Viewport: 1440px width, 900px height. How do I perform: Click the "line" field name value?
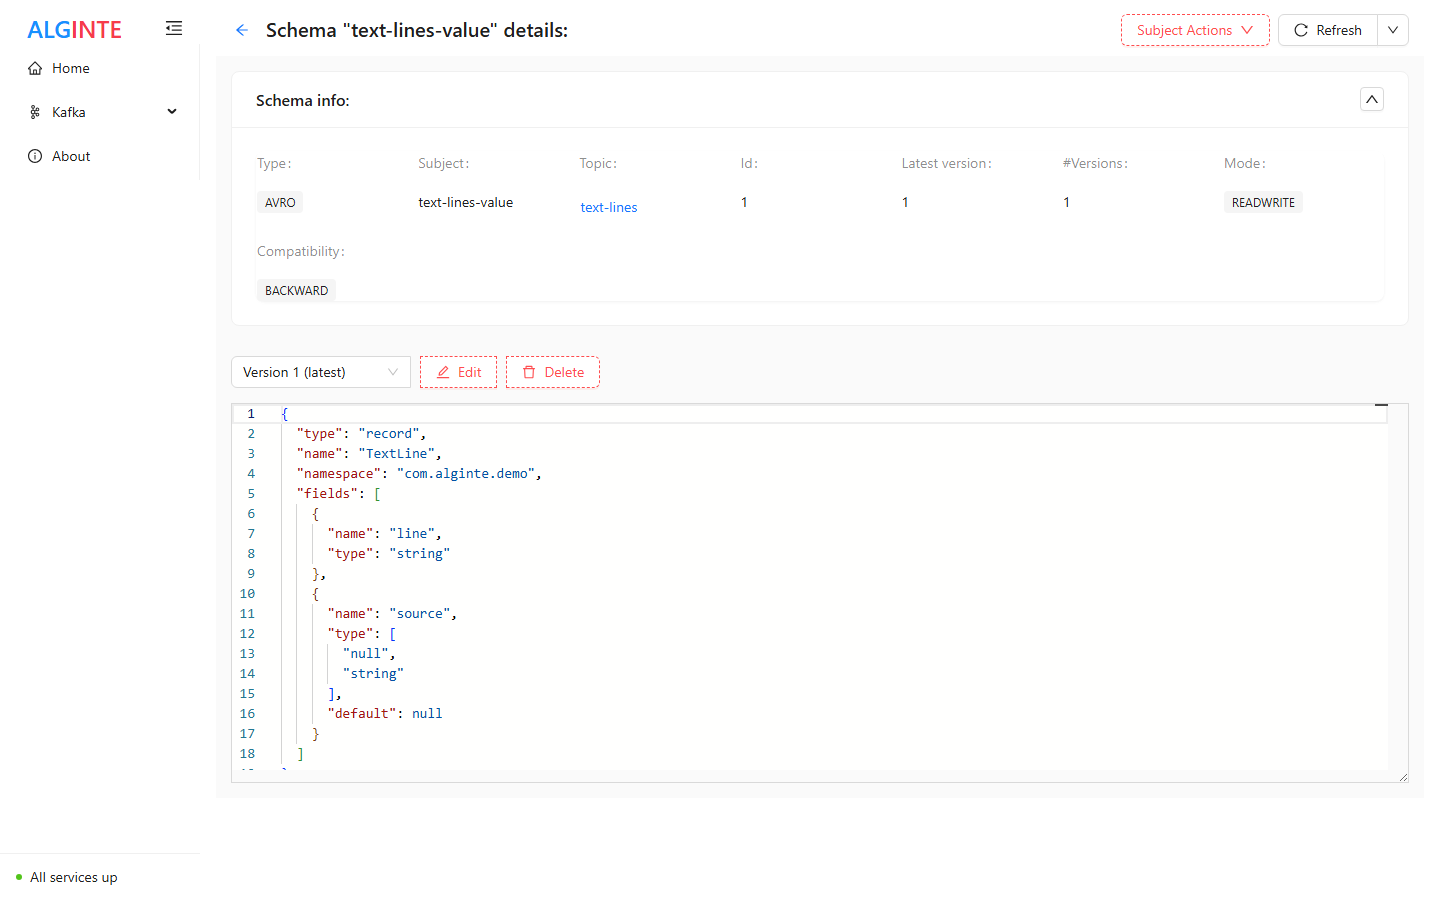[x=412, y=533]
